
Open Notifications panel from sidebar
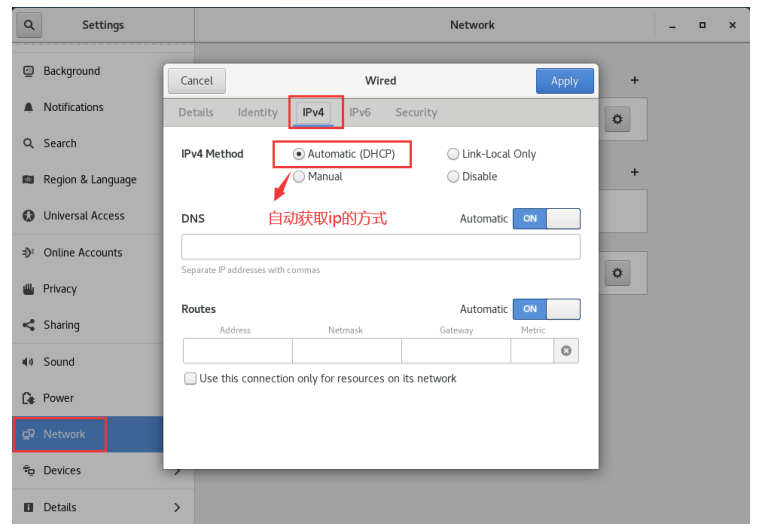point(73,107)
